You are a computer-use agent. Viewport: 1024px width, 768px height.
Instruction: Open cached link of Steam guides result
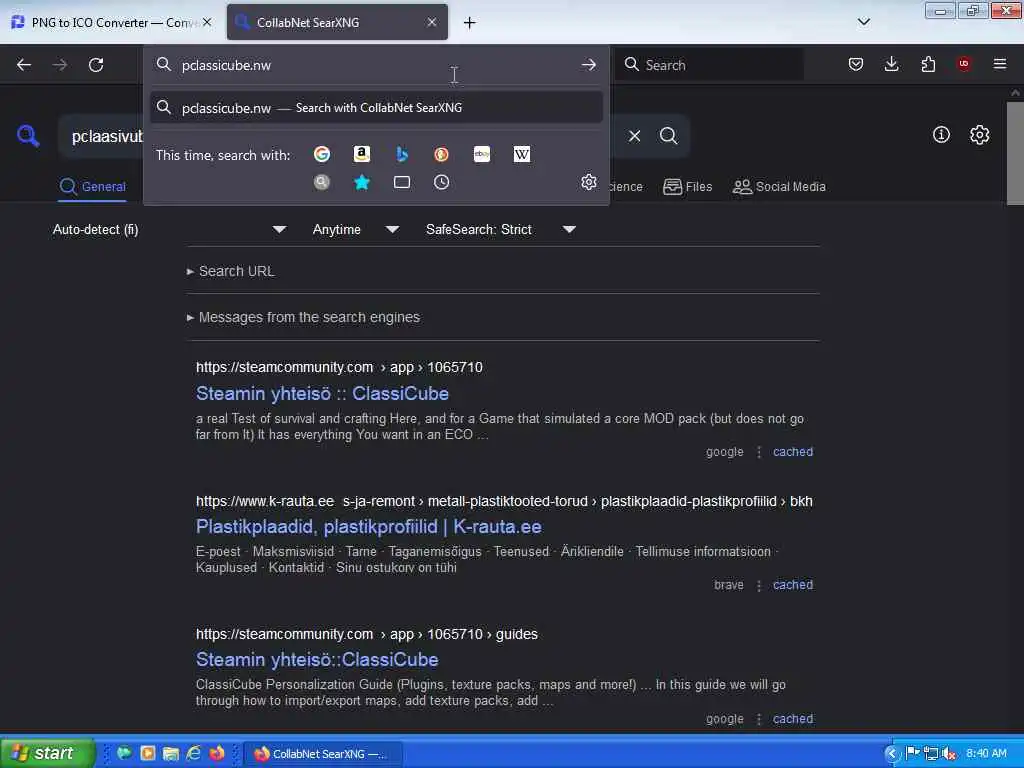793,719
